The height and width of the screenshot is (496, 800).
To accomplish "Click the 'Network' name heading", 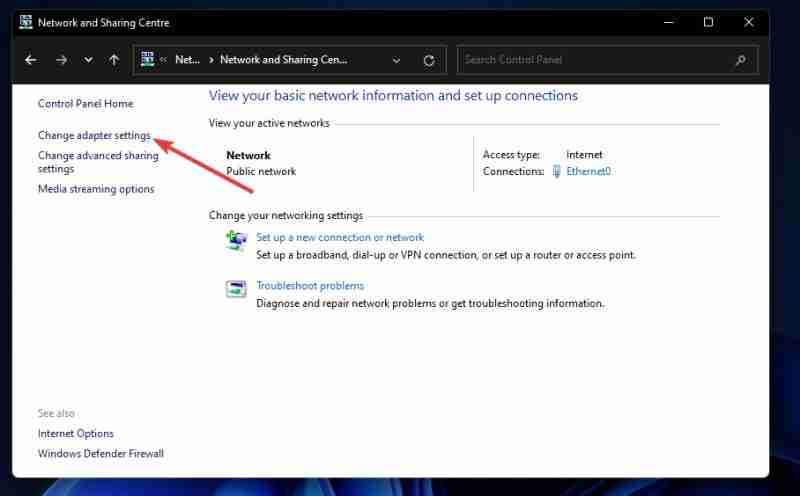I will pyautogui.click(x=248, y=155).
